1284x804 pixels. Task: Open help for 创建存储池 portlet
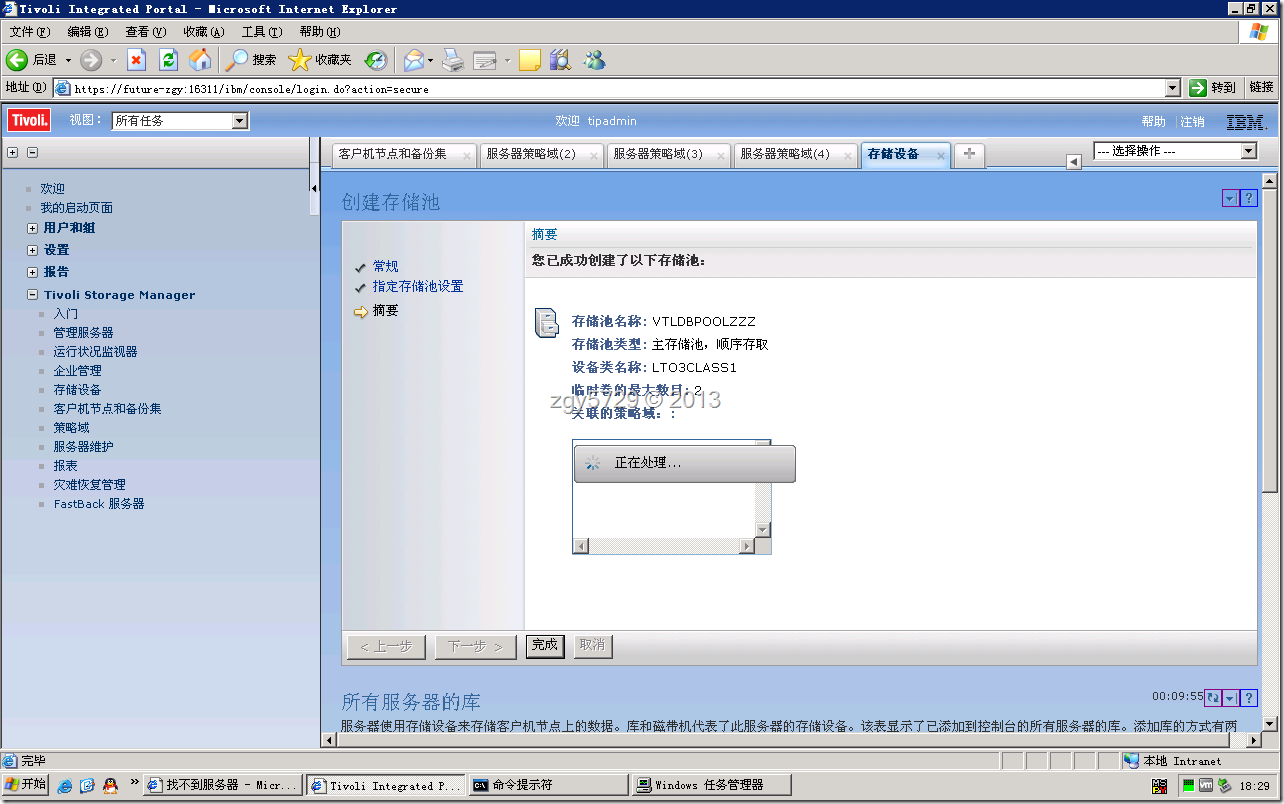pyautogui.click(x=1248, y=198)
